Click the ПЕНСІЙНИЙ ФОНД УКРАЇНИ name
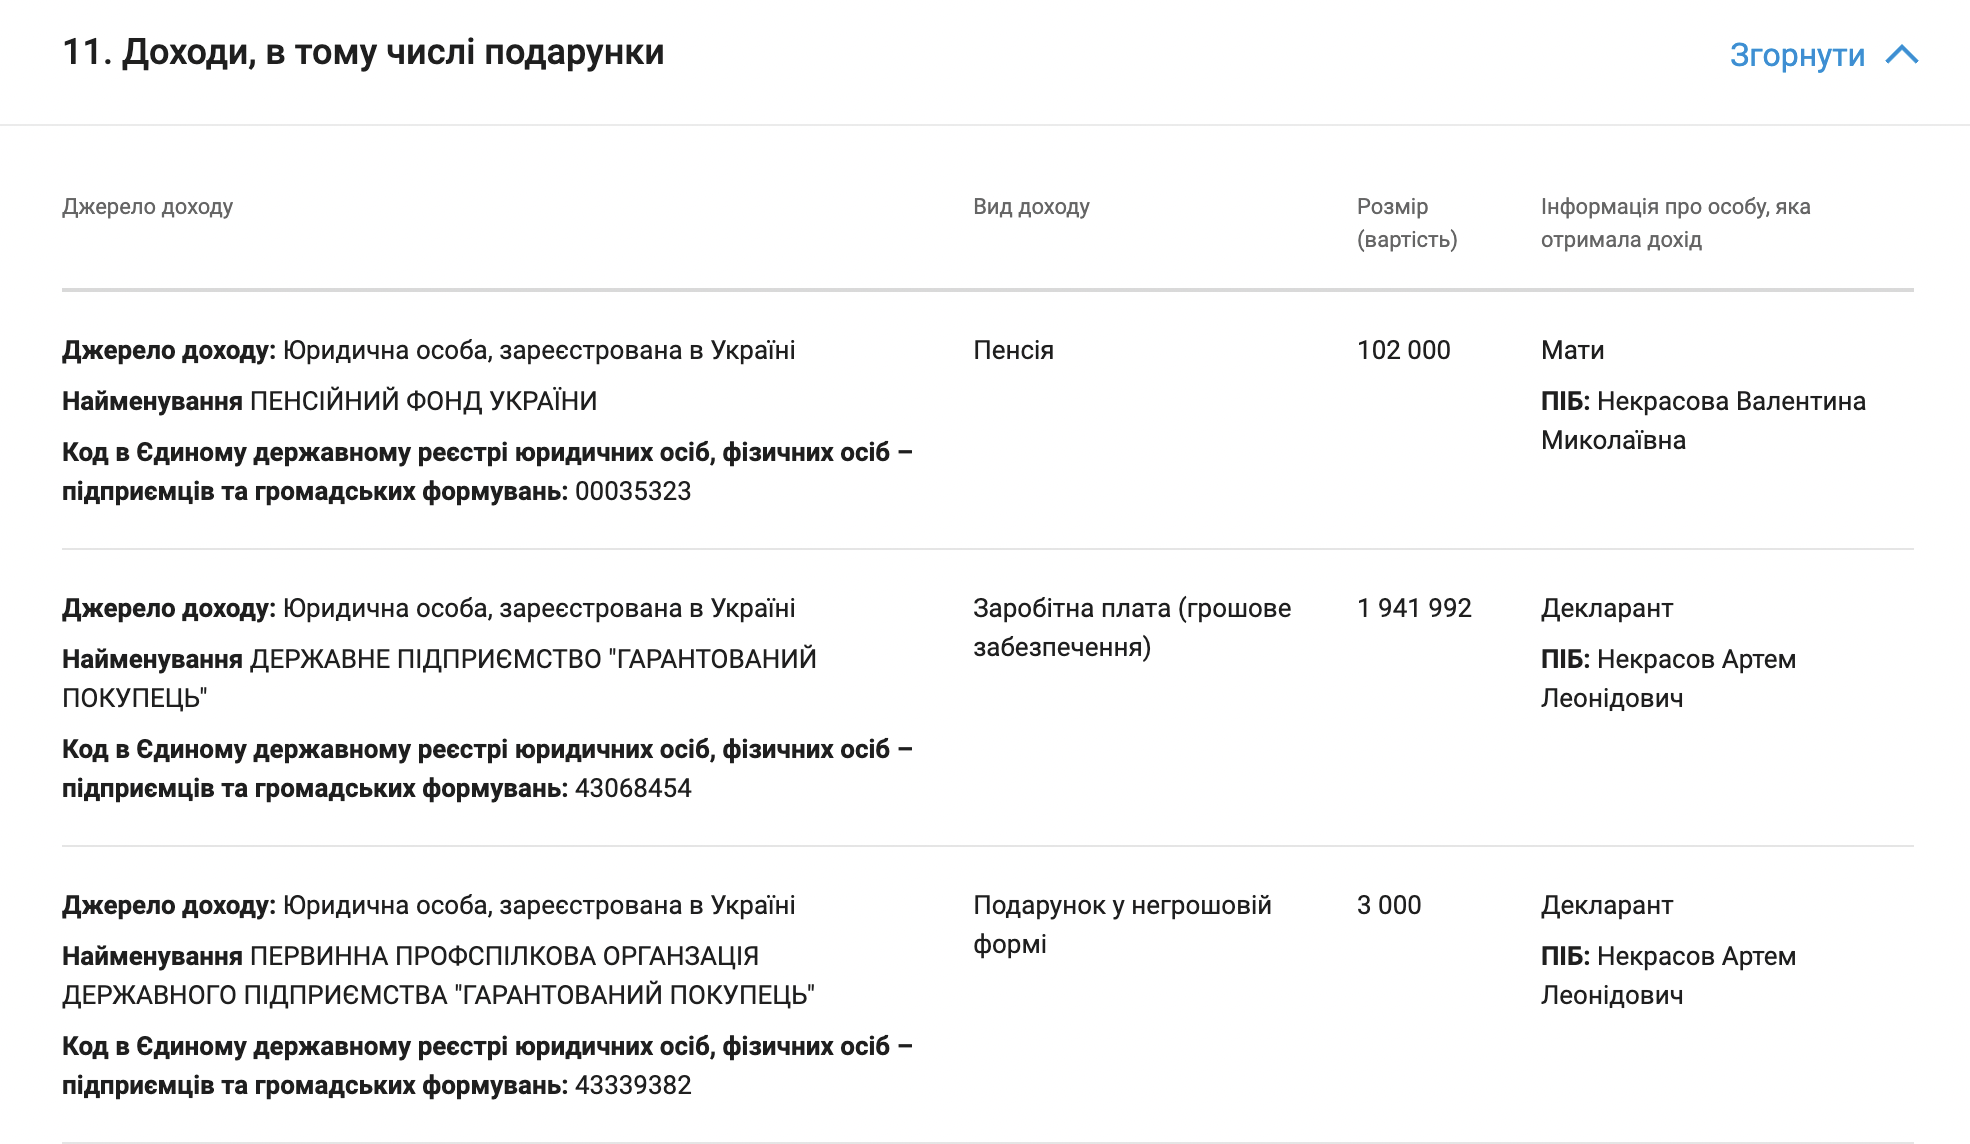1970x1144 pixels. pyautogui.click(x=423, y=401)
